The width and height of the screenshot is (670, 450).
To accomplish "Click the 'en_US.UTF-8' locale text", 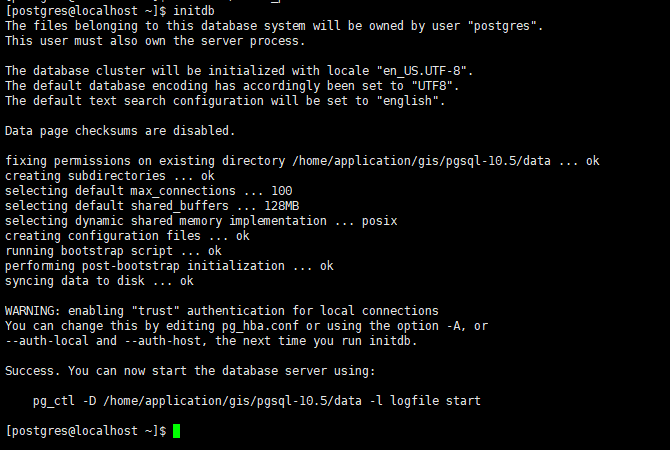I will [x=428, y=71].
